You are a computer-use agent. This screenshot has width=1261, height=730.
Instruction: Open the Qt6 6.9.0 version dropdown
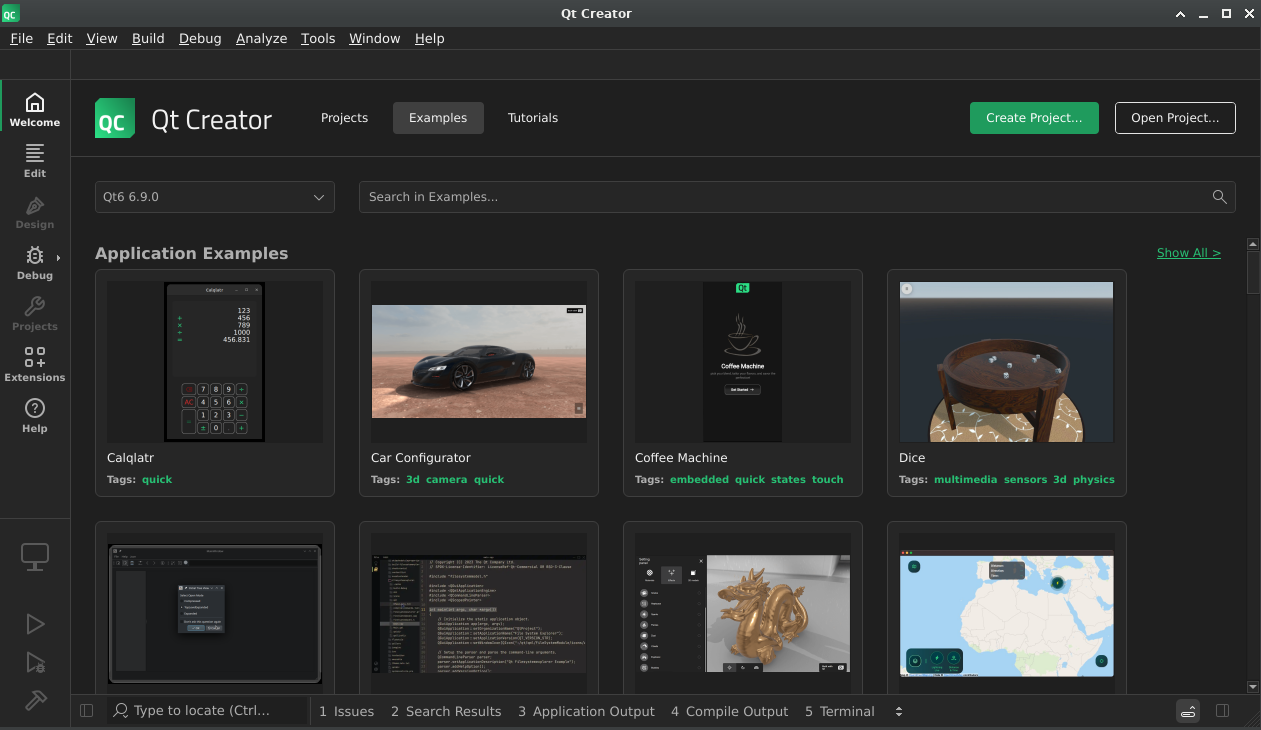point(215,197)
